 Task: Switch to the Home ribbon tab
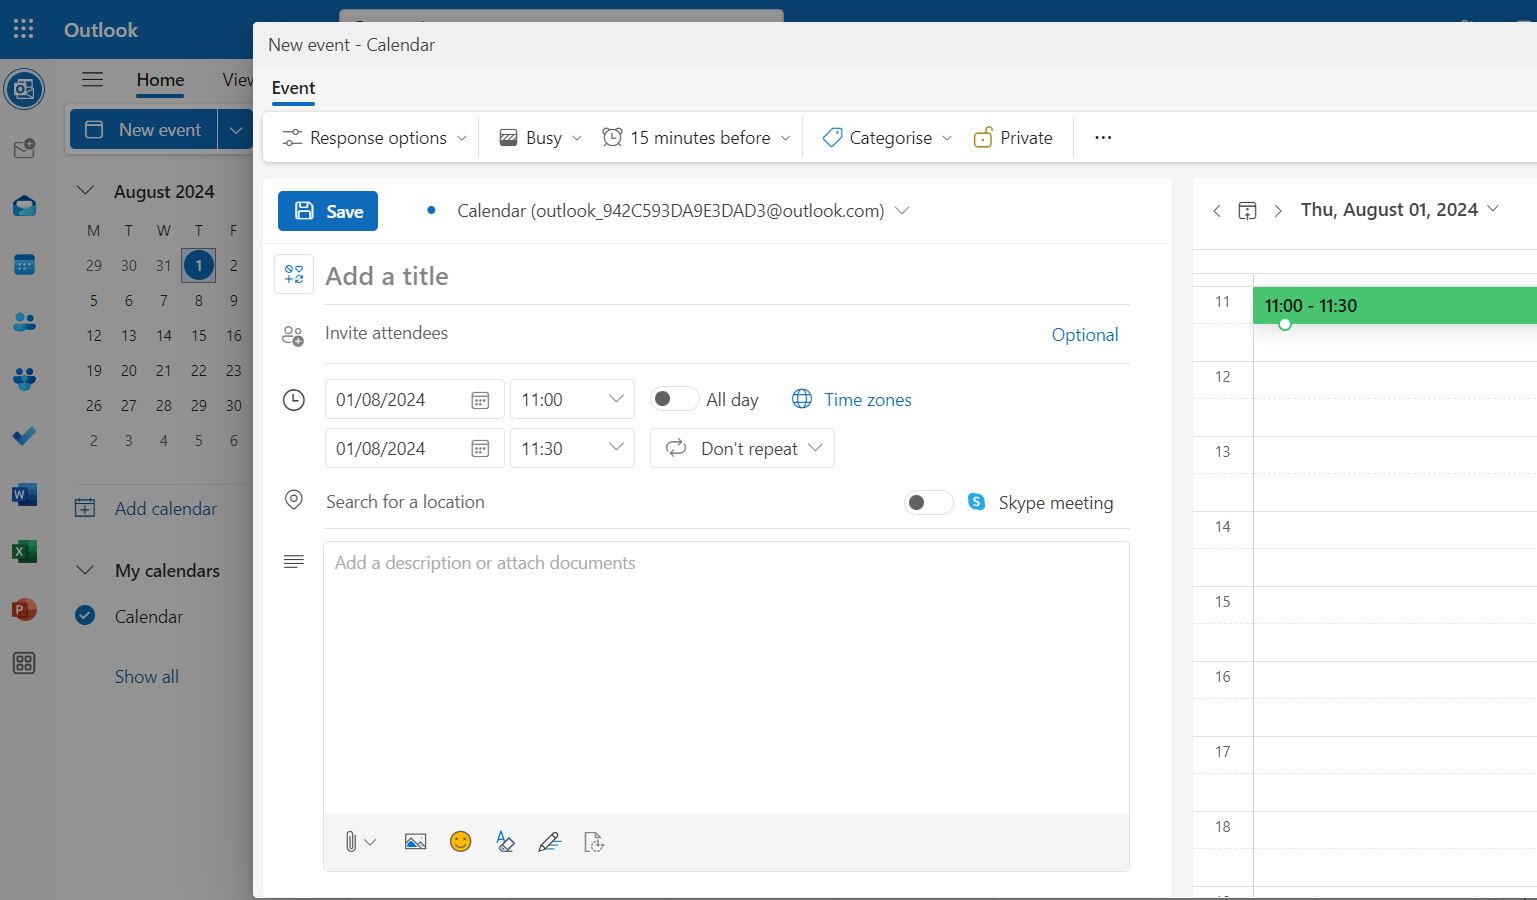pos(160,80)
